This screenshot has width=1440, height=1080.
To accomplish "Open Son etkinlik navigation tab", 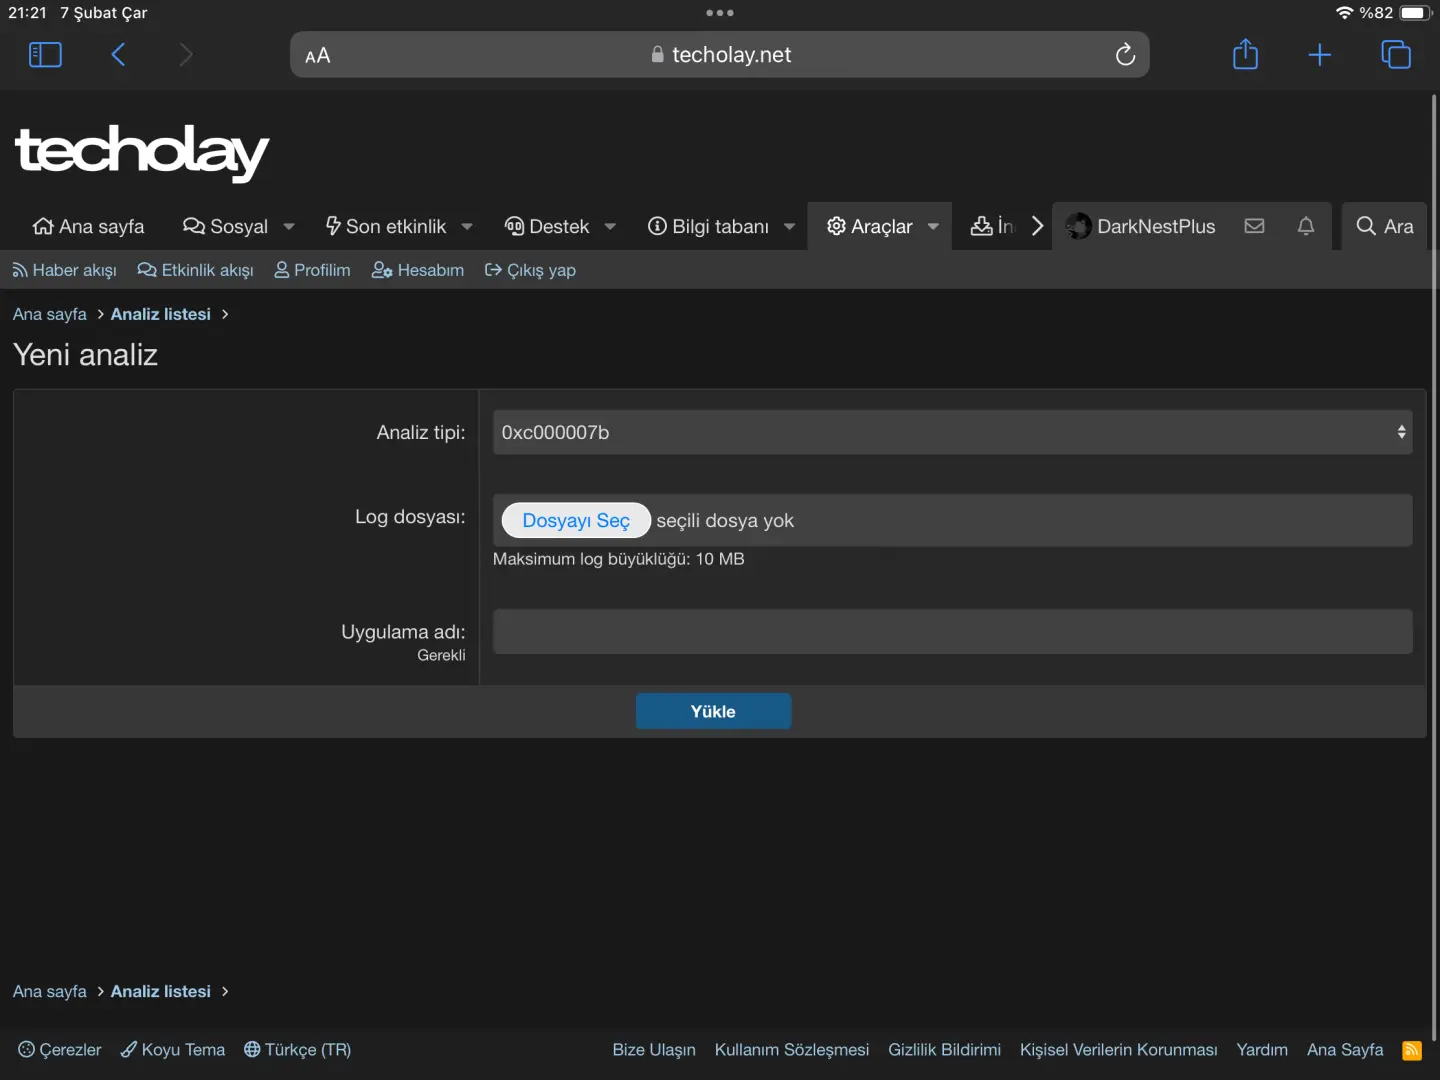I will [386, 226].
